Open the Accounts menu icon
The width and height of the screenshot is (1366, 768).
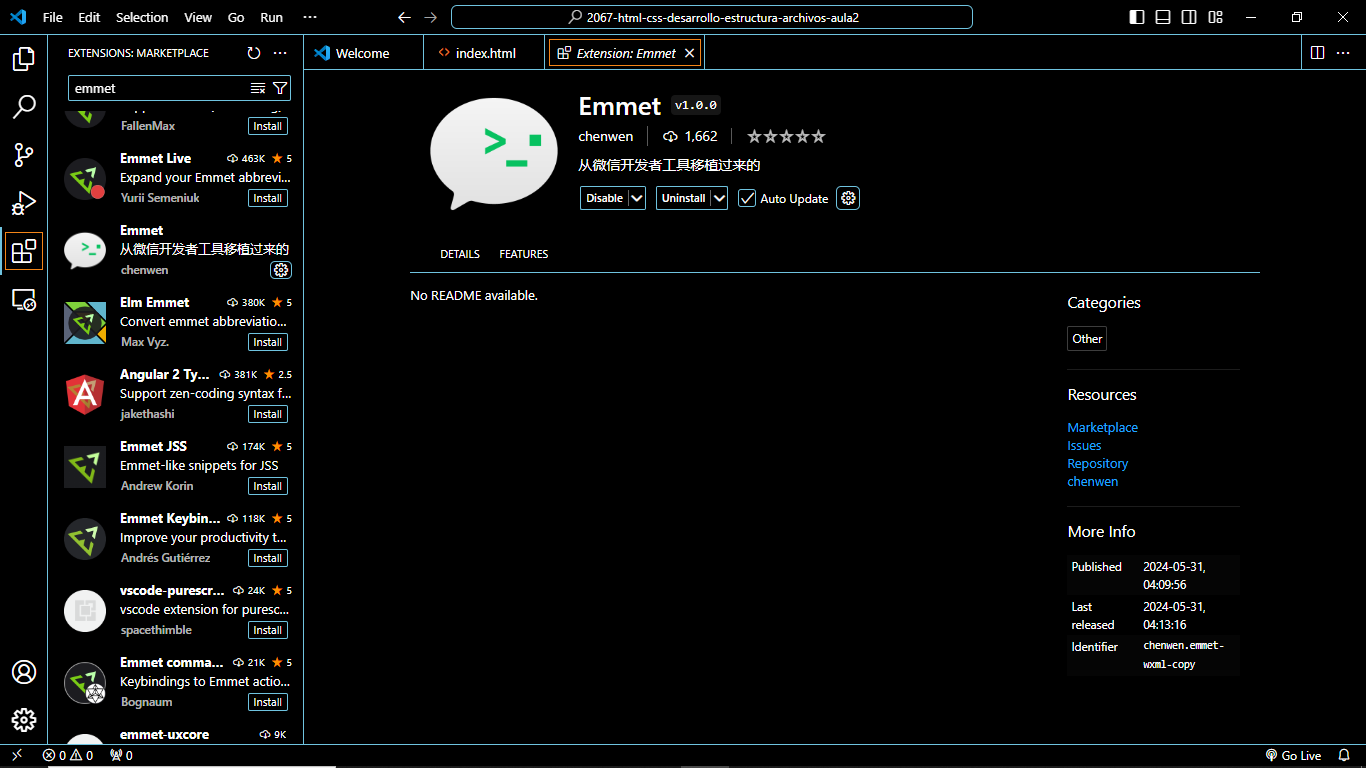pos(24,672)
